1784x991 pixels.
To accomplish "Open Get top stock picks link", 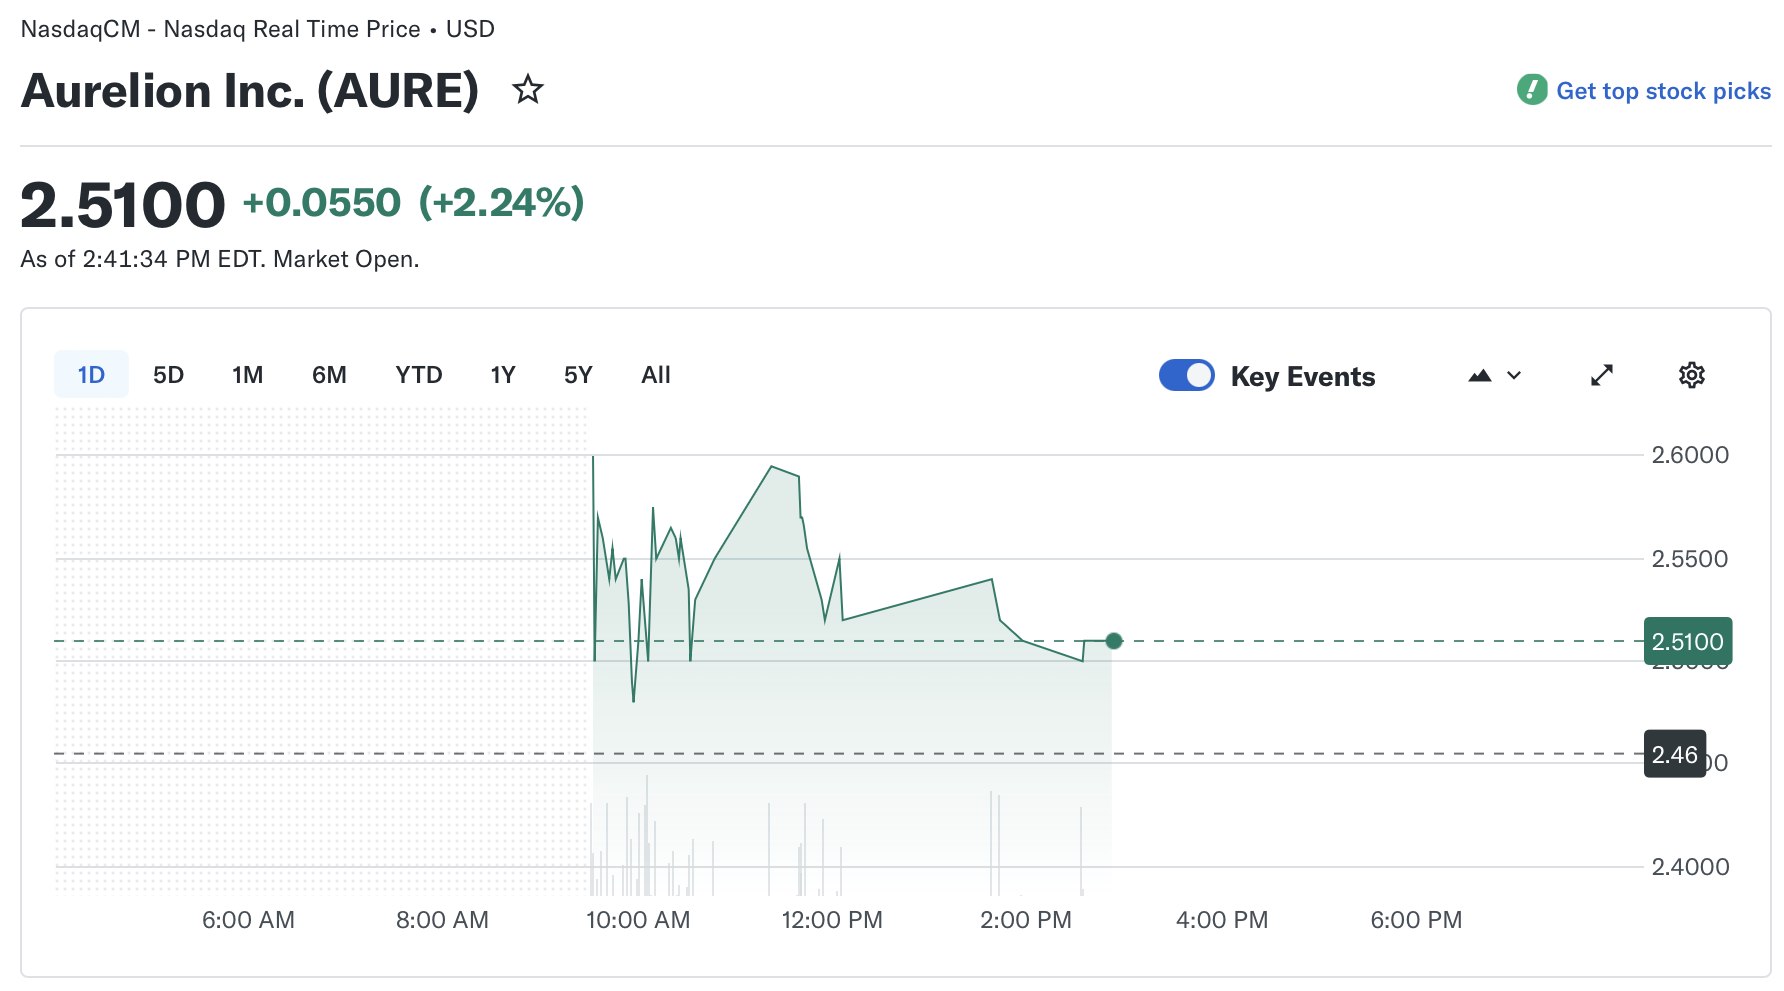I will [1663, 90].
